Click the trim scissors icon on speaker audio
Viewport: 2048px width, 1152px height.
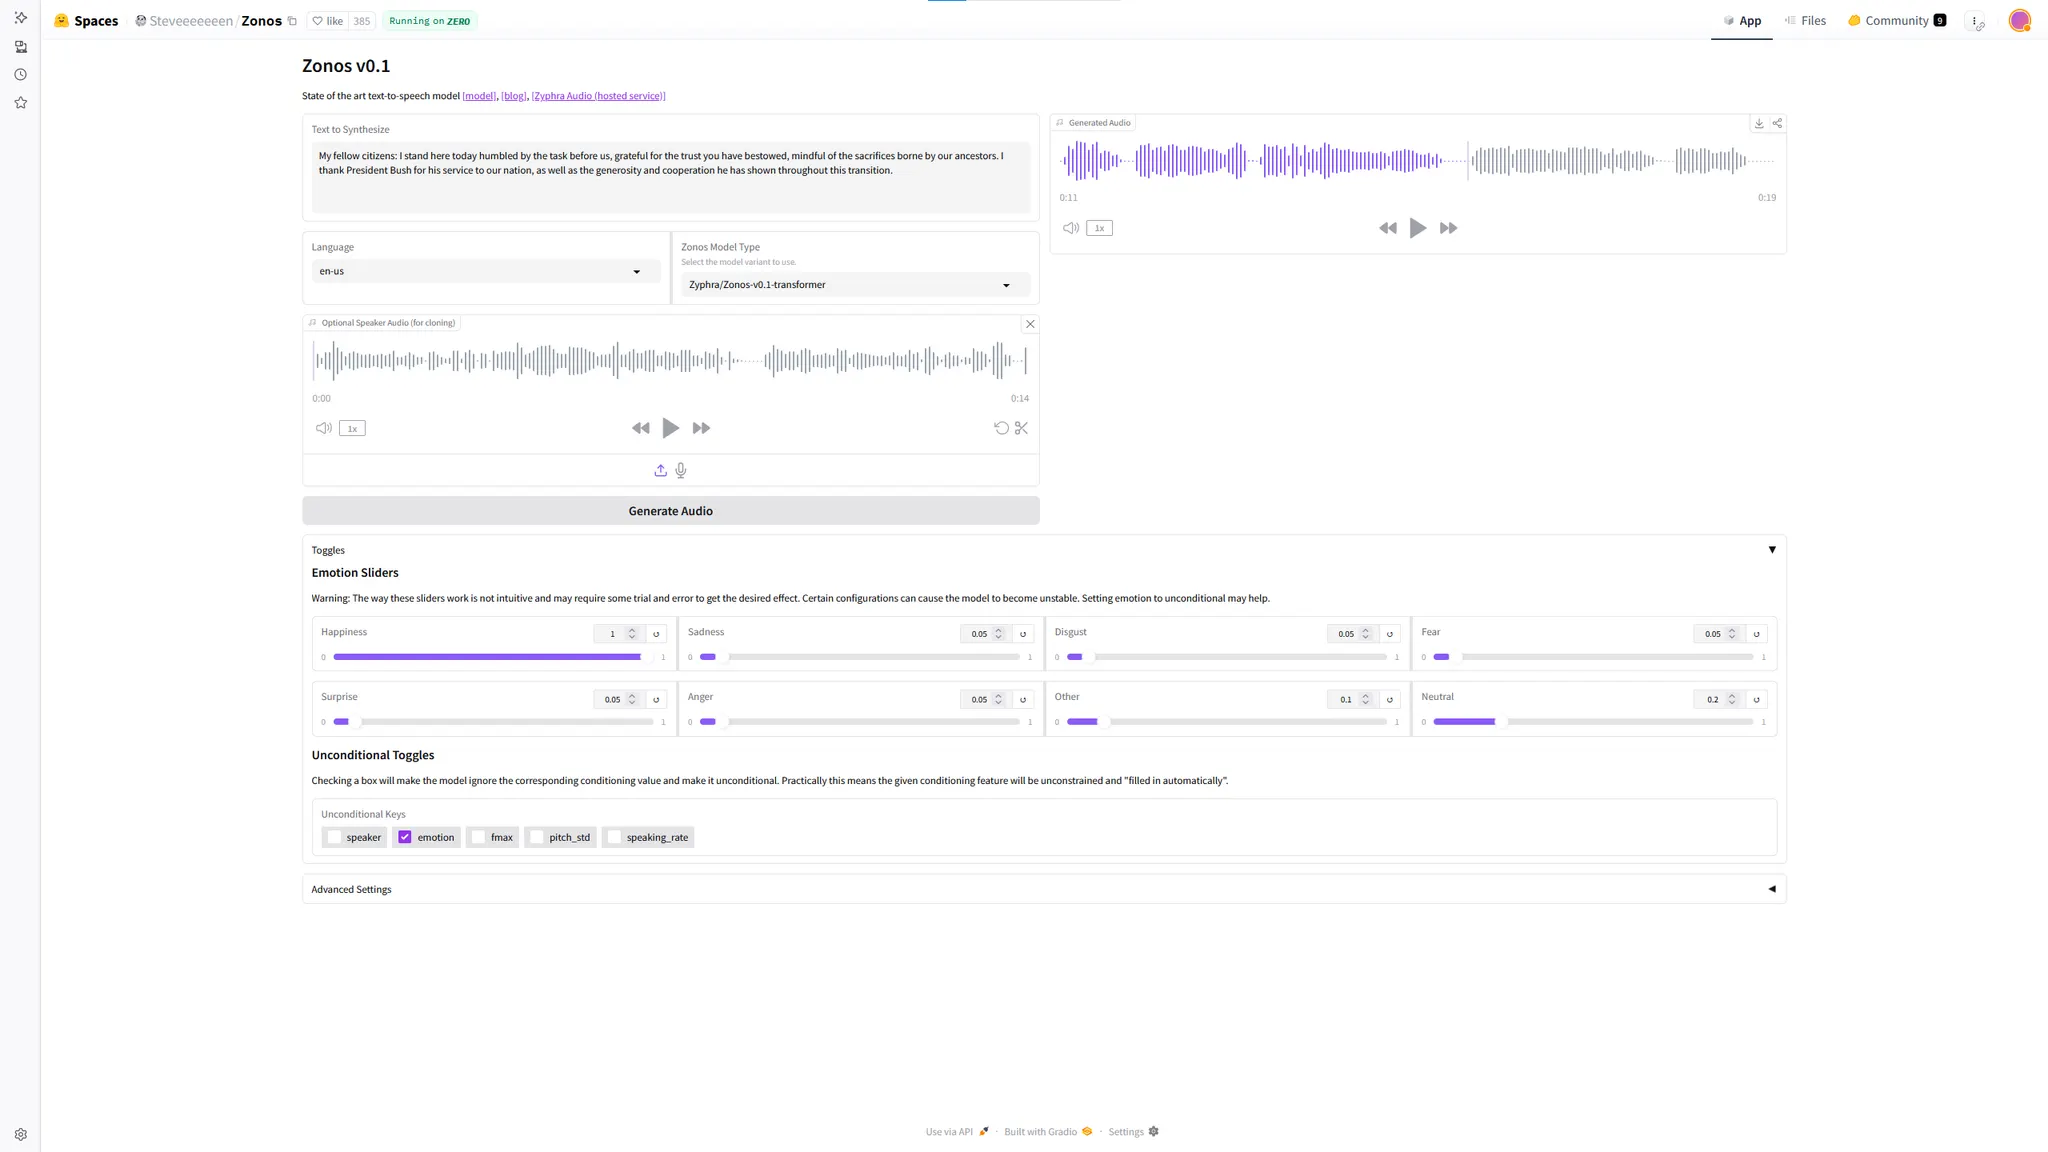point(1021,428)
